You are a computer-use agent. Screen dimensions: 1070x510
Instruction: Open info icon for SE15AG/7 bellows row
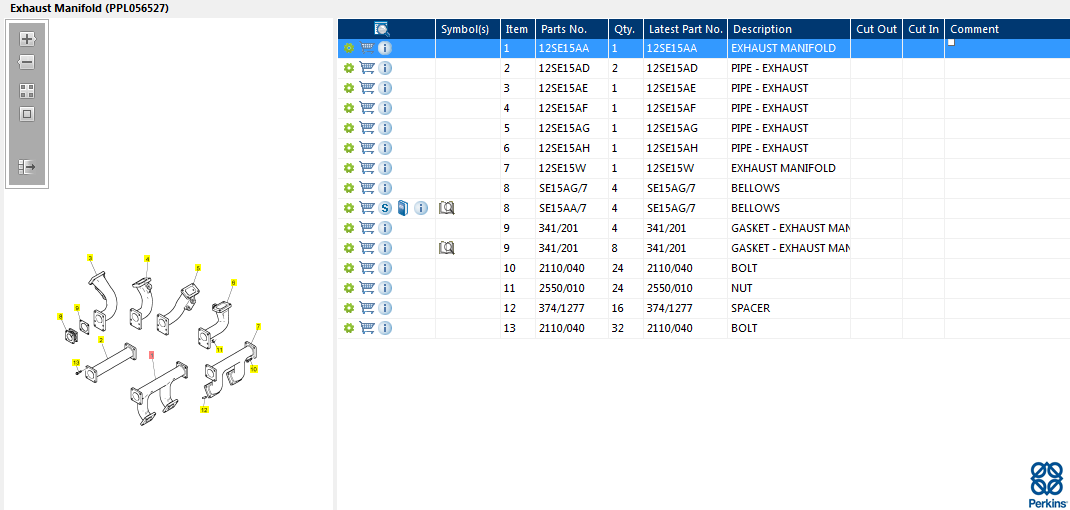385,188
